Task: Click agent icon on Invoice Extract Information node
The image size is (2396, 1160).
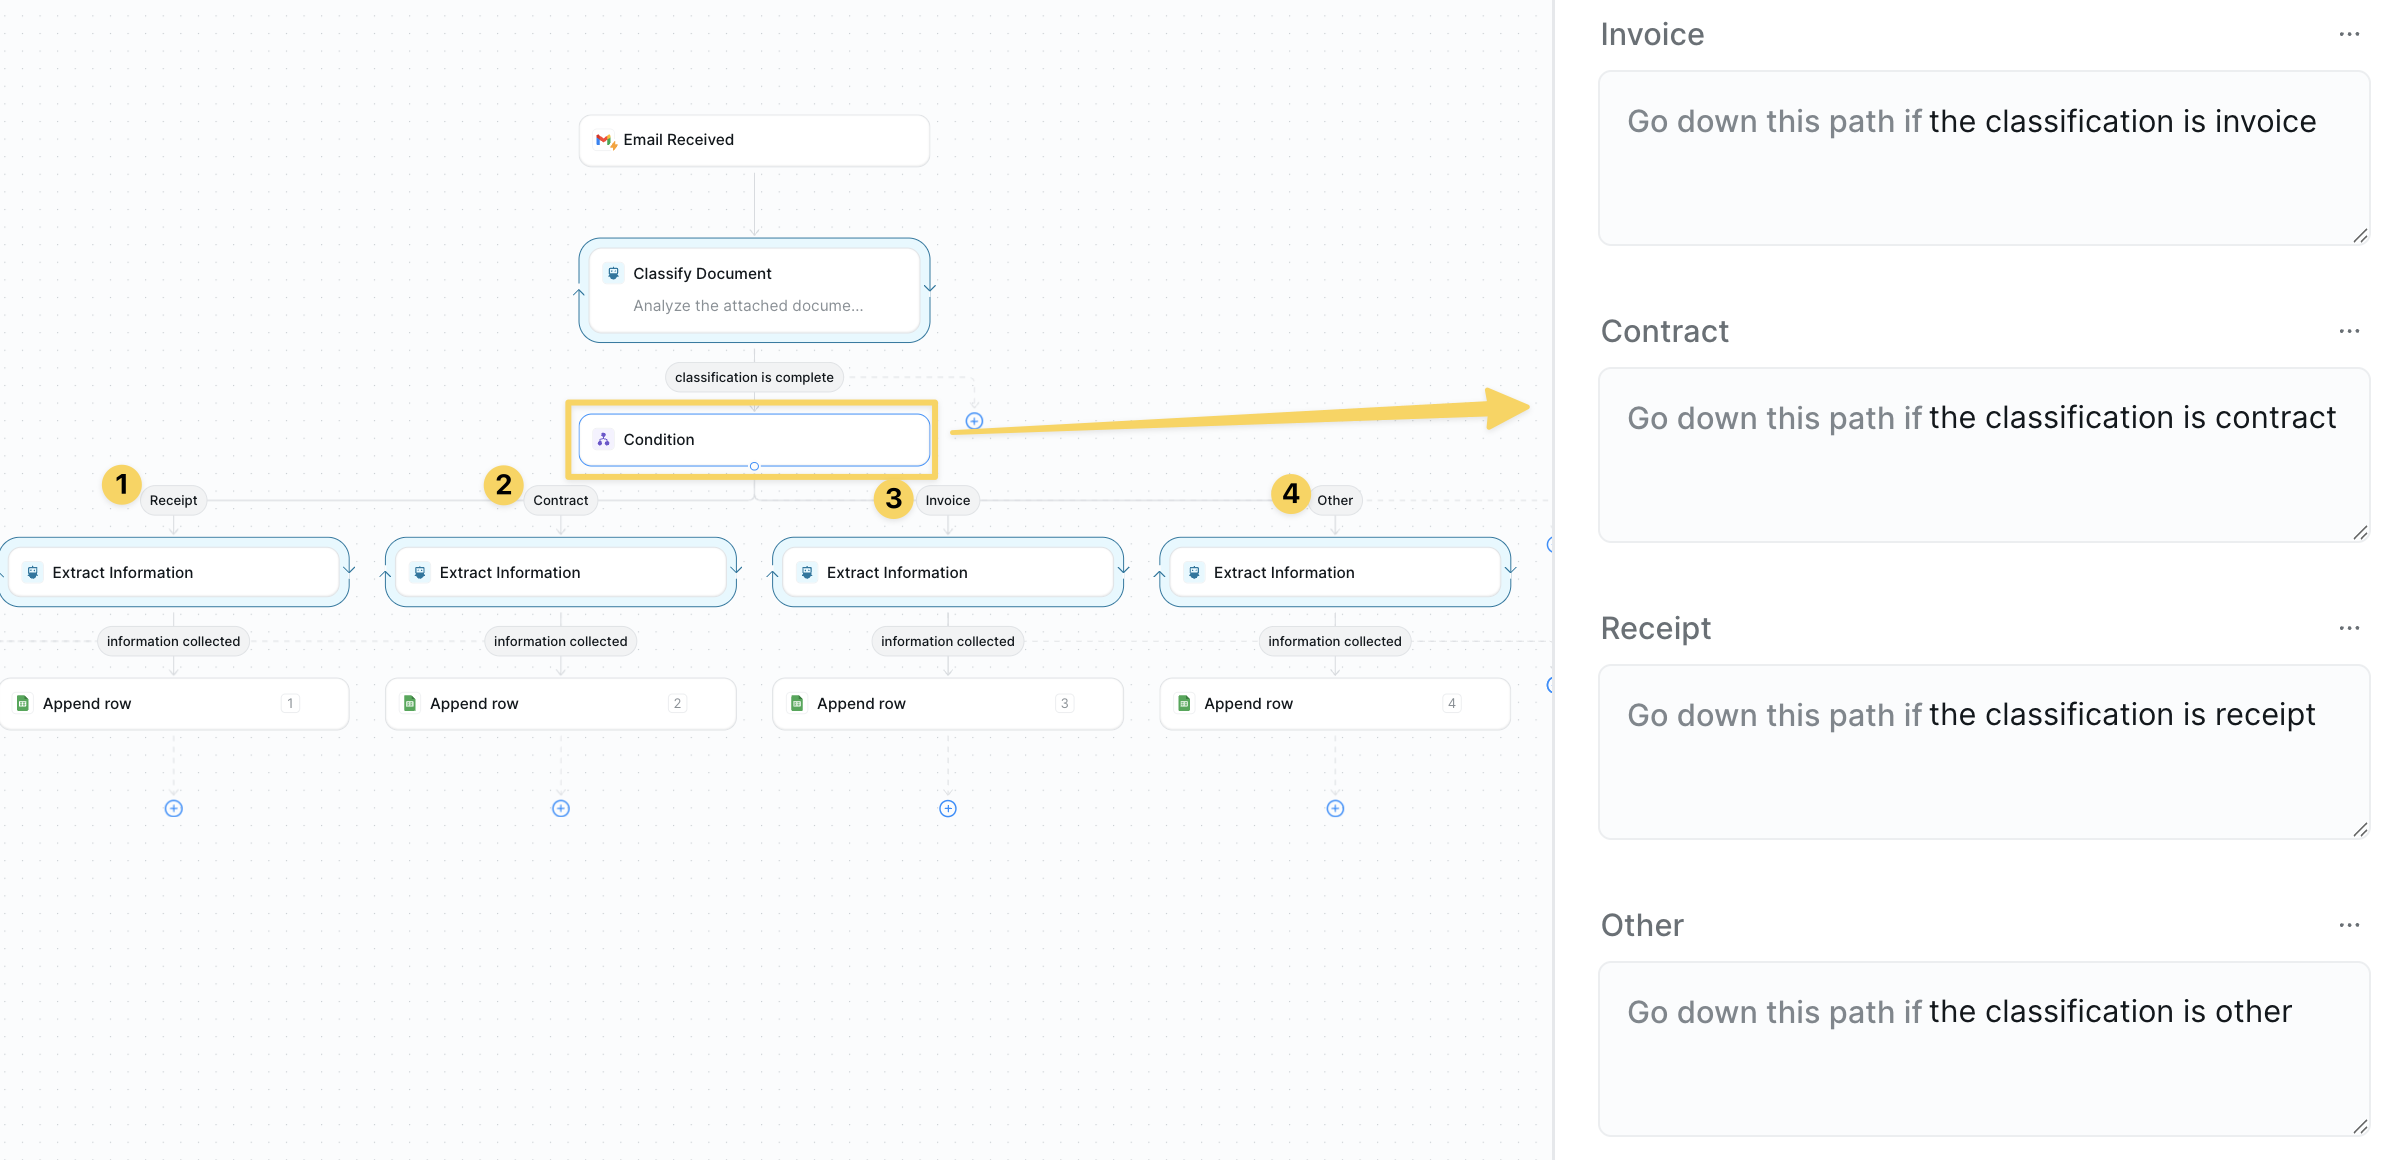Action: [x=806, y=572]
